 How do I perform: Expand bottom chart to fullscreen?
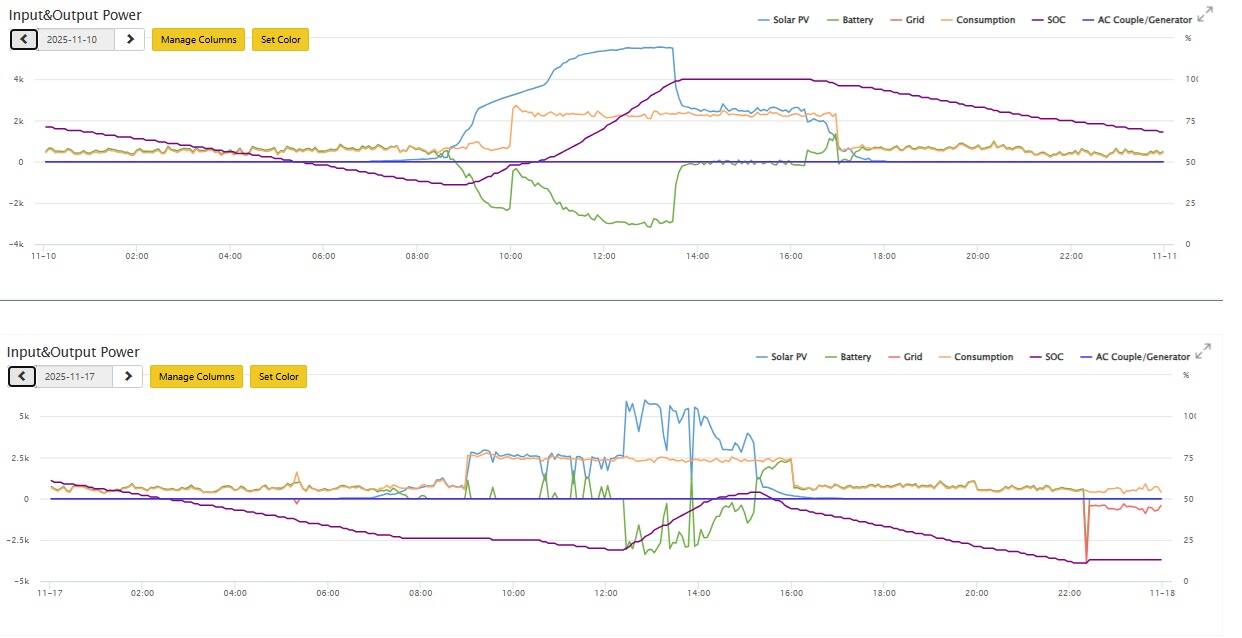1204,350
